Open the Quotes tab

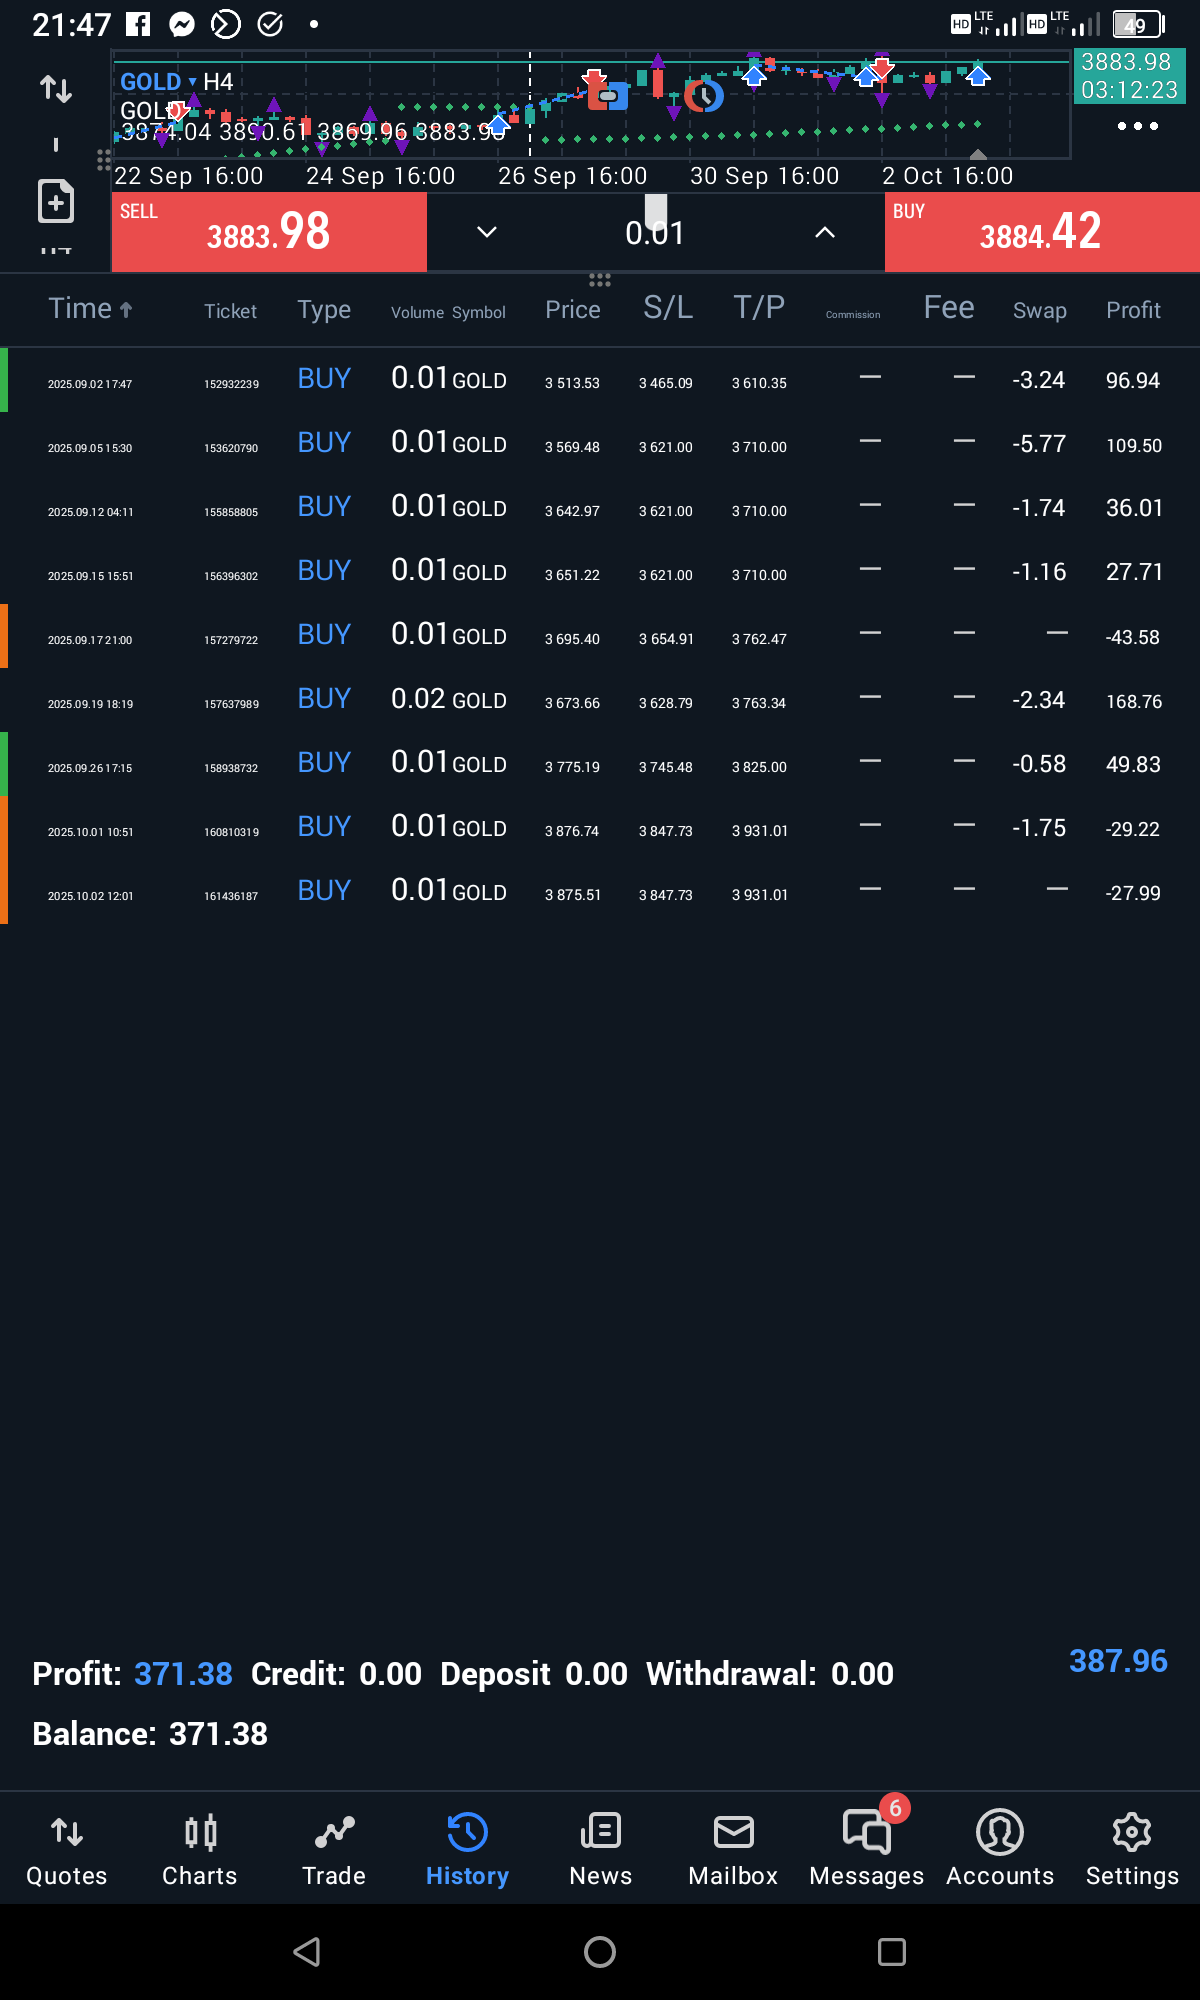[x=67, y=1850]
